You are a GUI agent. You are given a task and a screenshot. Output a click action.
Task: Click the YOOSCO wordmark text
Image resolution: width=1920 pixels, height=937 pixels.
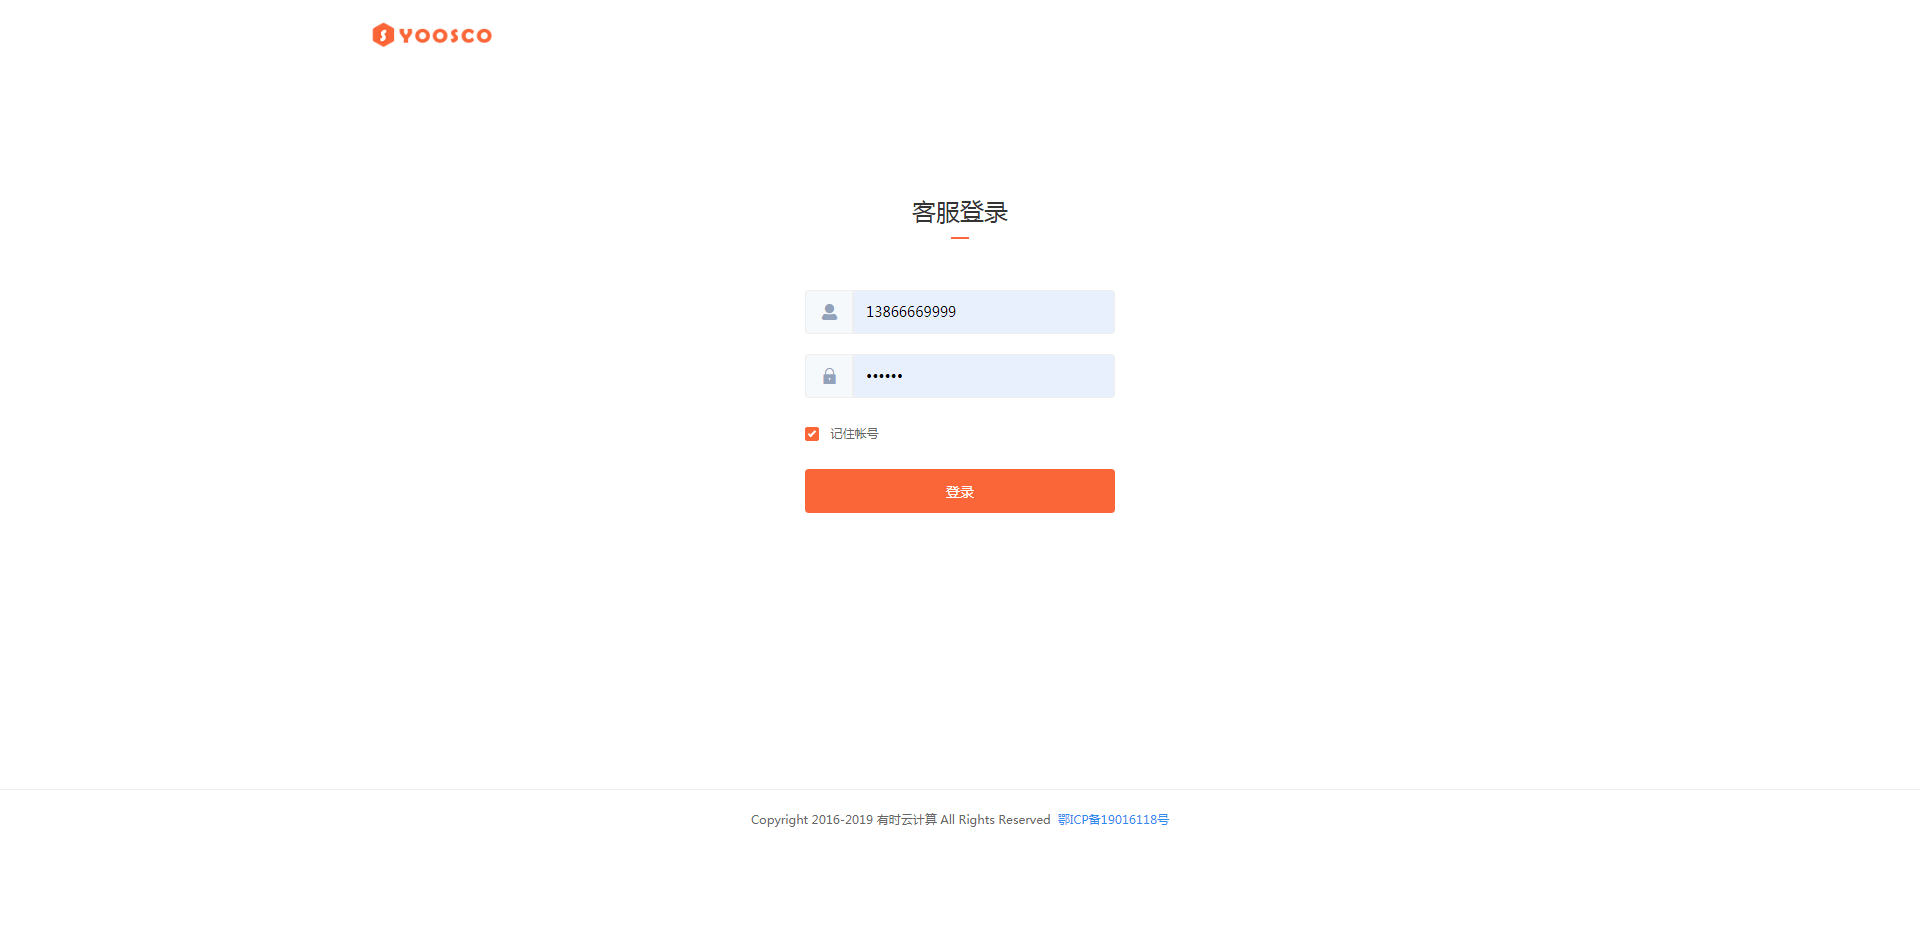pos(445,36)
